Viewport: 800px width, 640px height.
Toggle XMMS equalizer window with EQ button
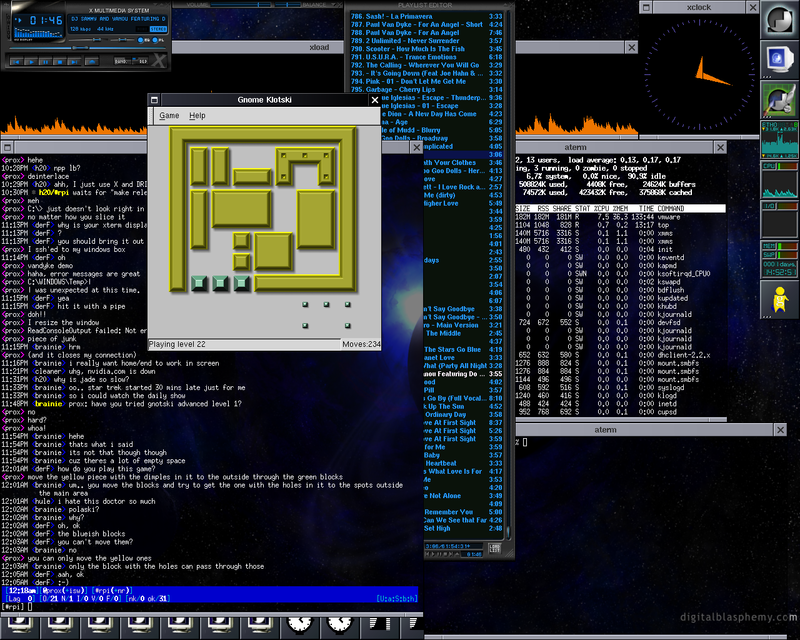point(143,40)
